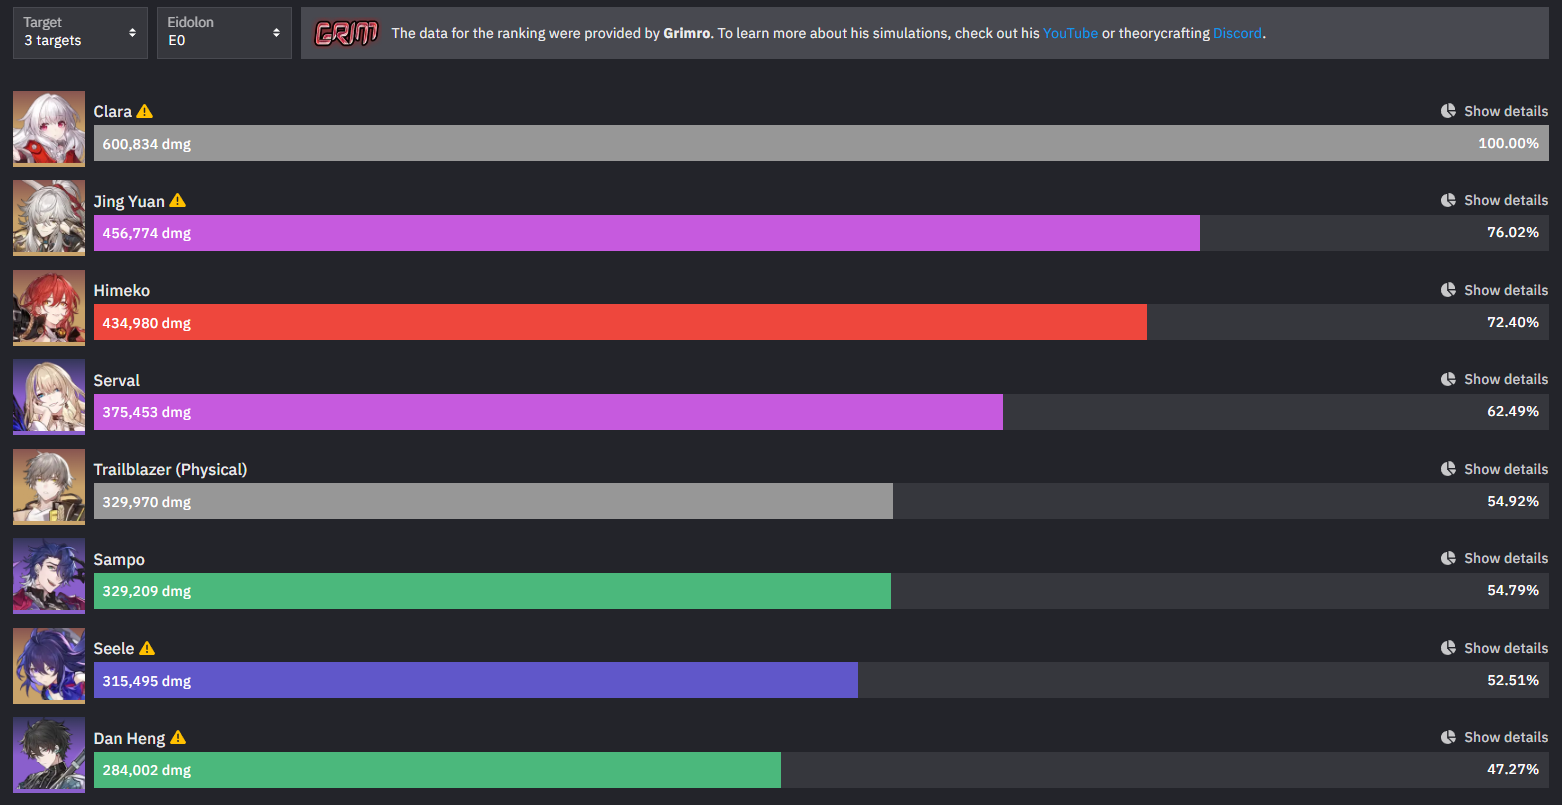Click Seele's character portrait
This screenshot has height=805, width=1562.
tap(49, 665)
